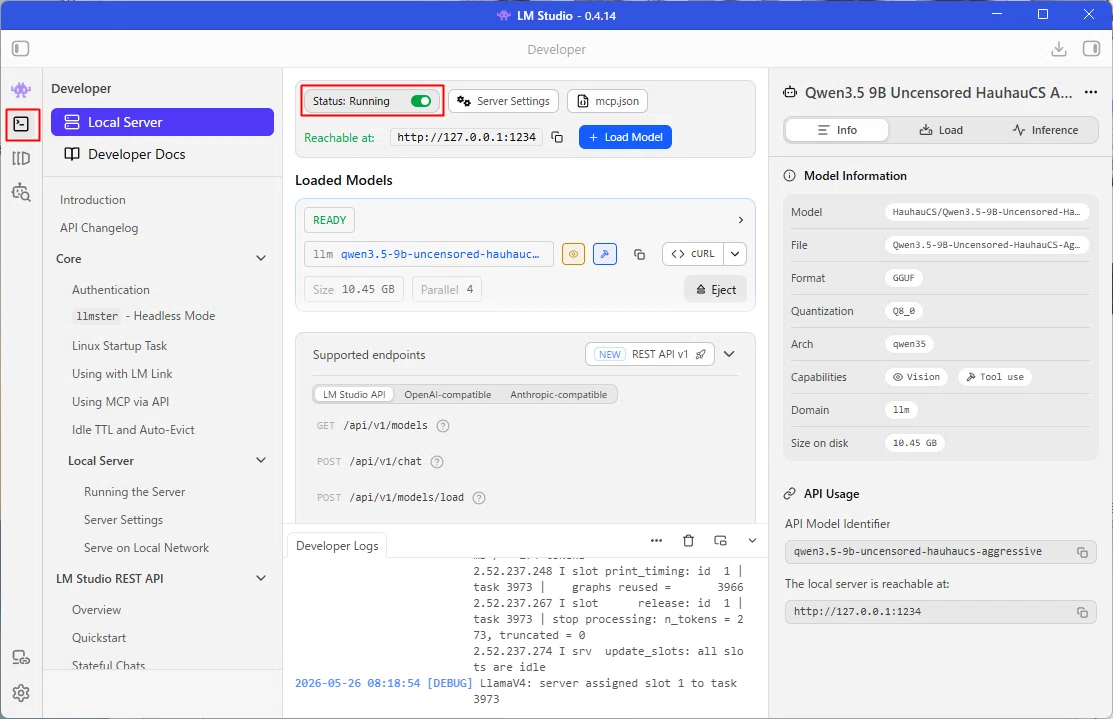The height and width of the screenshot is (719, 1113).
Task: Select the OpenAI-compatible endpoints tab
Action: click(447, 395)
